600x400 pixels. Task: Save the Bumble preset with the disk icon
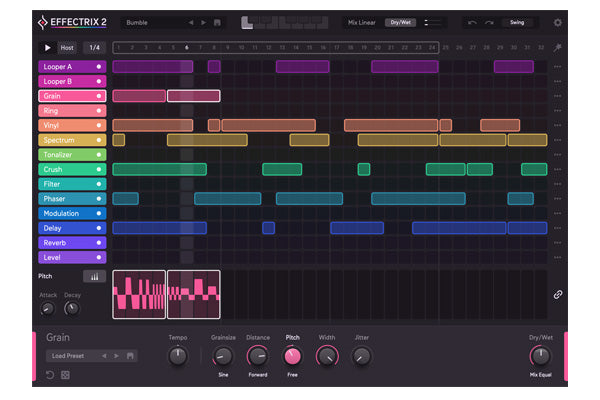pos(217,22)
